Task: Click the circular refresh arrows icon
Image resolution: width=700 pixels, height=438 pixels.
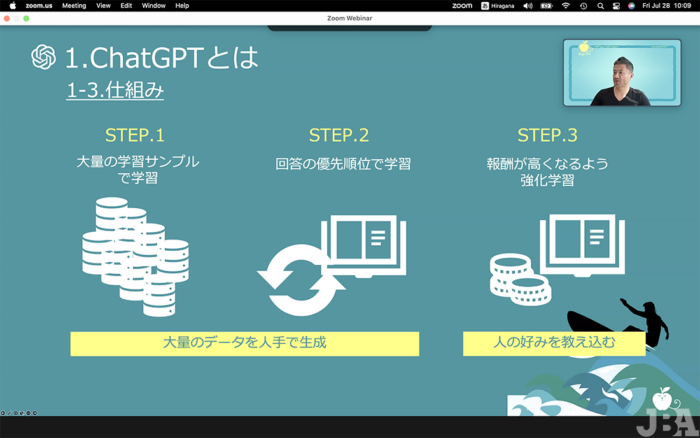Action: (301, 280)
